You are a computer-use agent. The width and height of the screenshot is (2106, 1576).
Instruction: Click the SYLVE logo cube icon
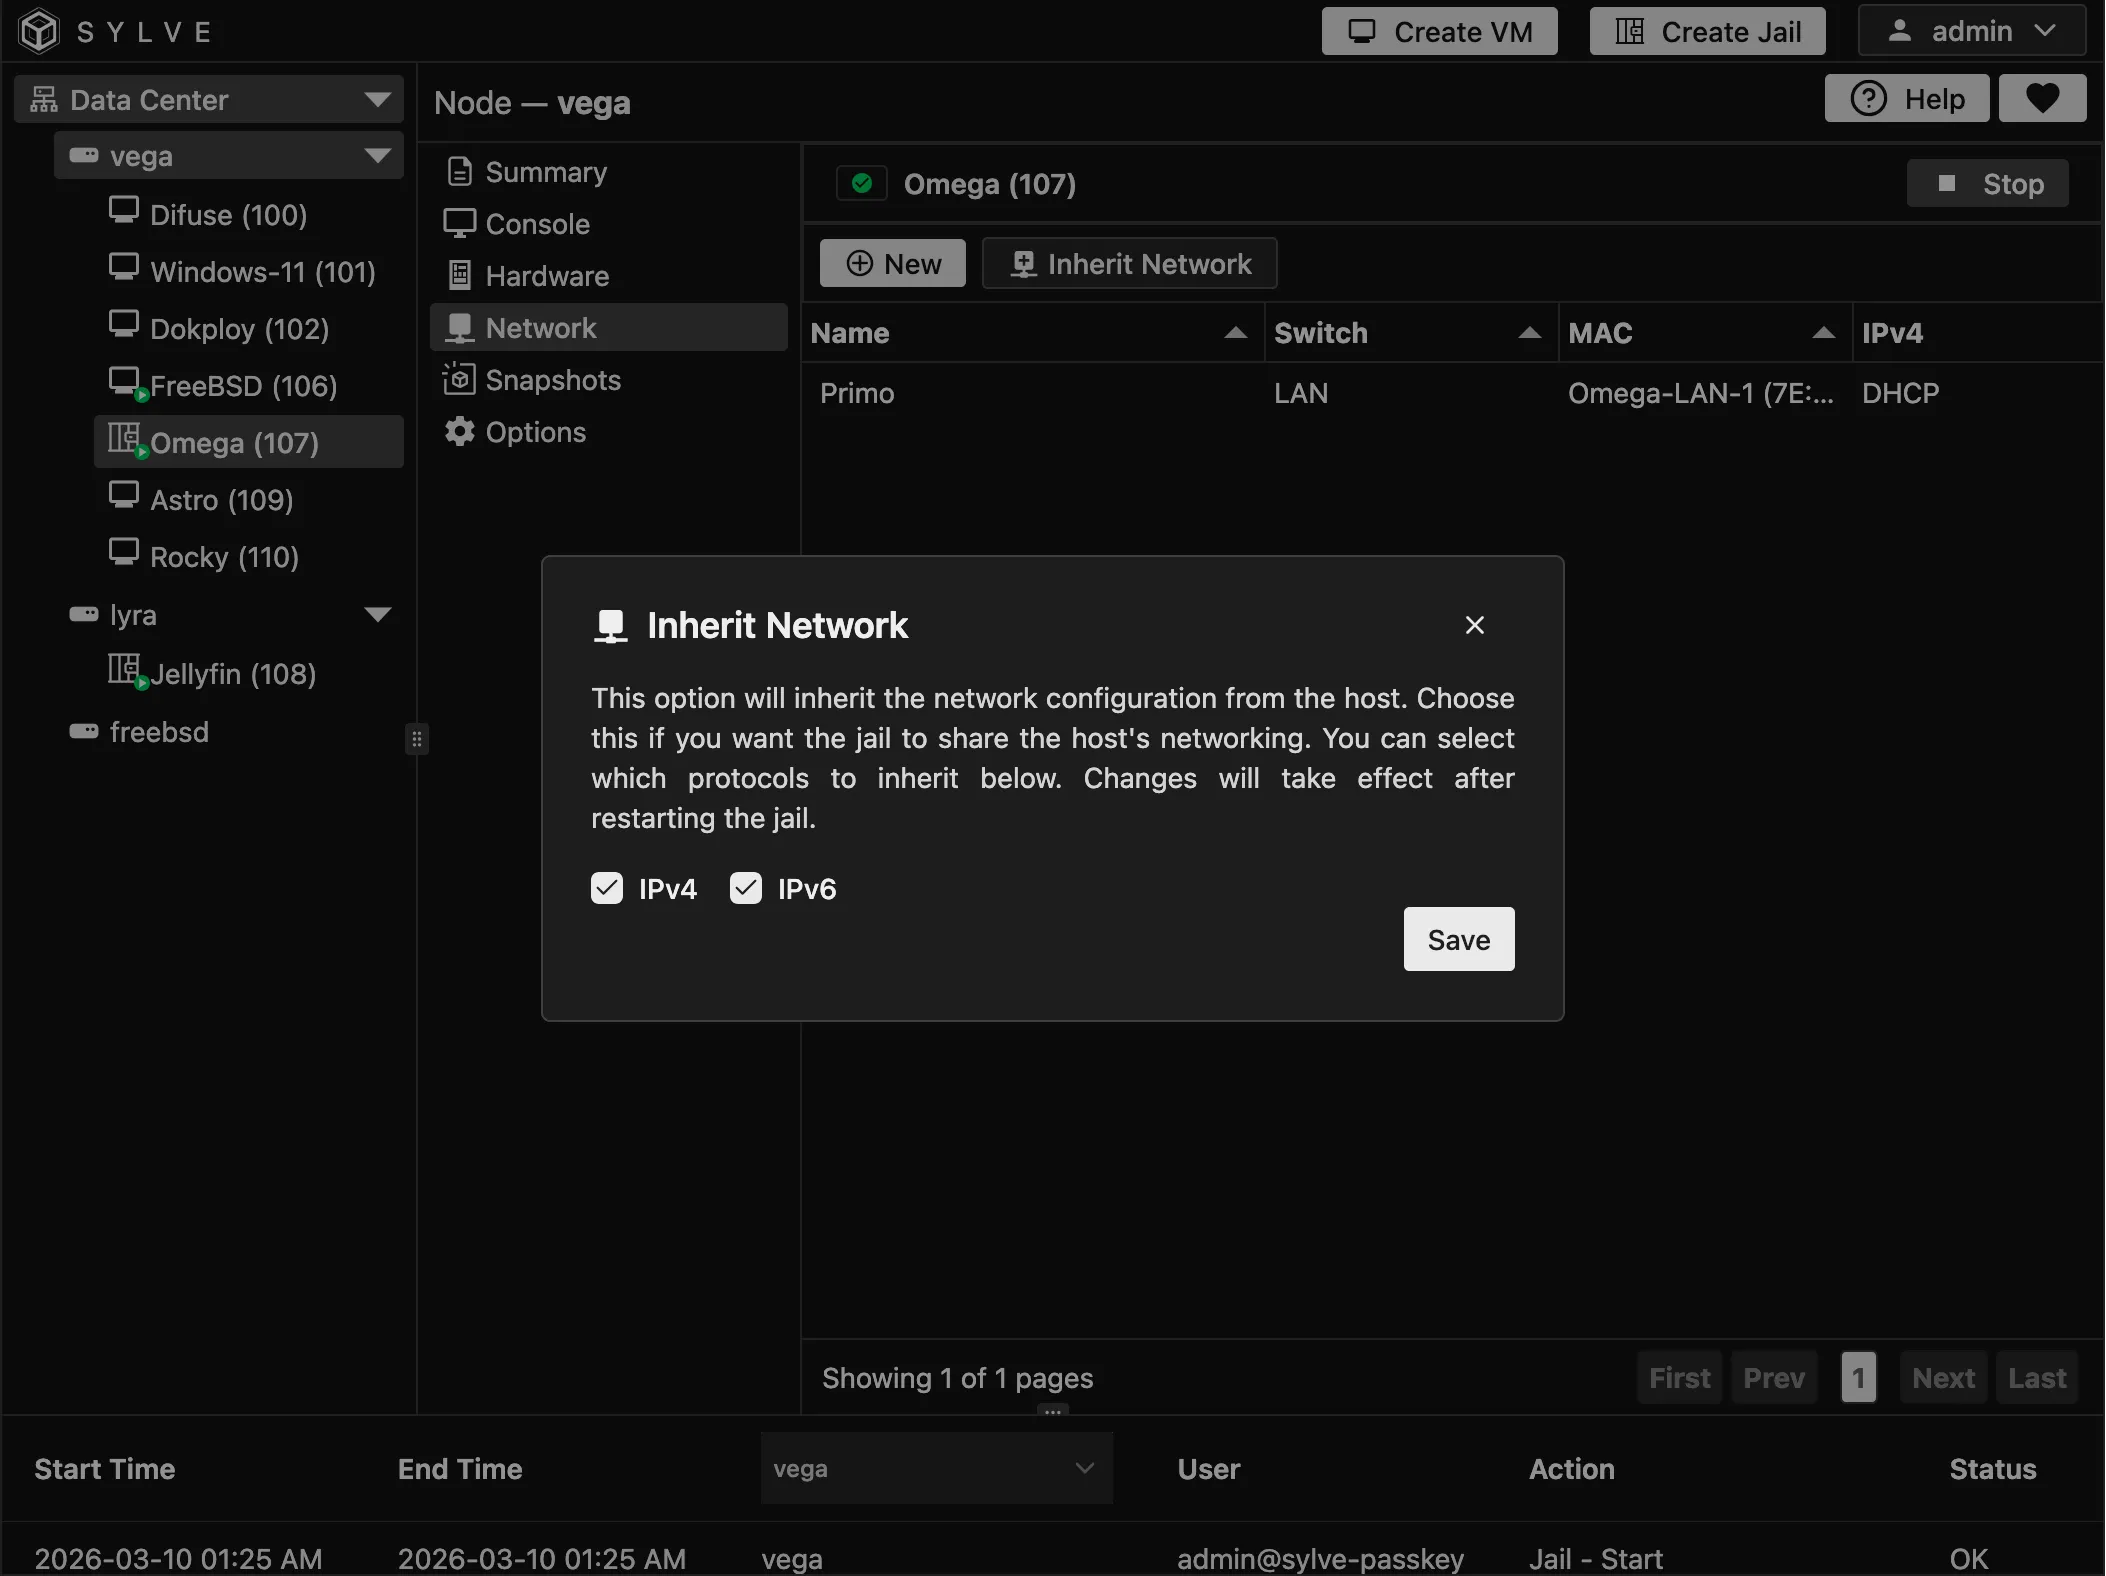coord(38,30)
